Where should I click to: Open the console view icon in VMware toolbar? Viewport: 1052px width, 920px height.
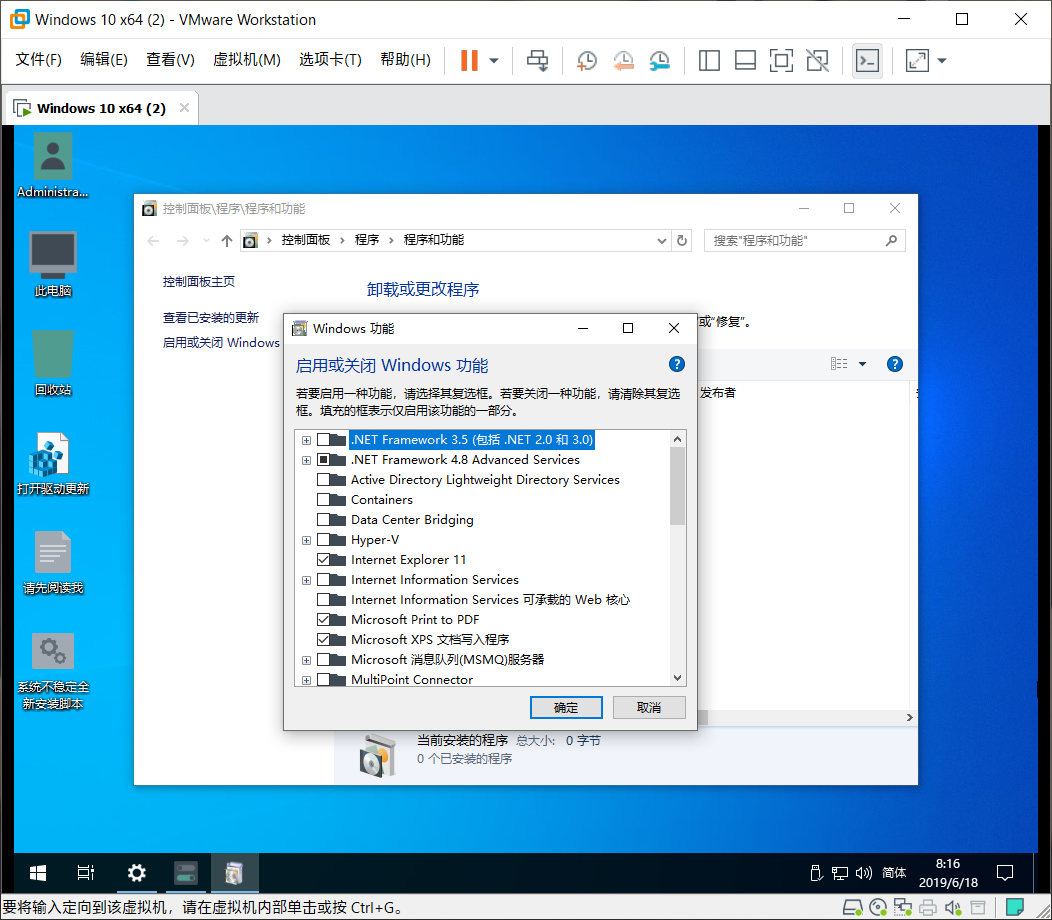pyautogui.click(x=867, y=60)
